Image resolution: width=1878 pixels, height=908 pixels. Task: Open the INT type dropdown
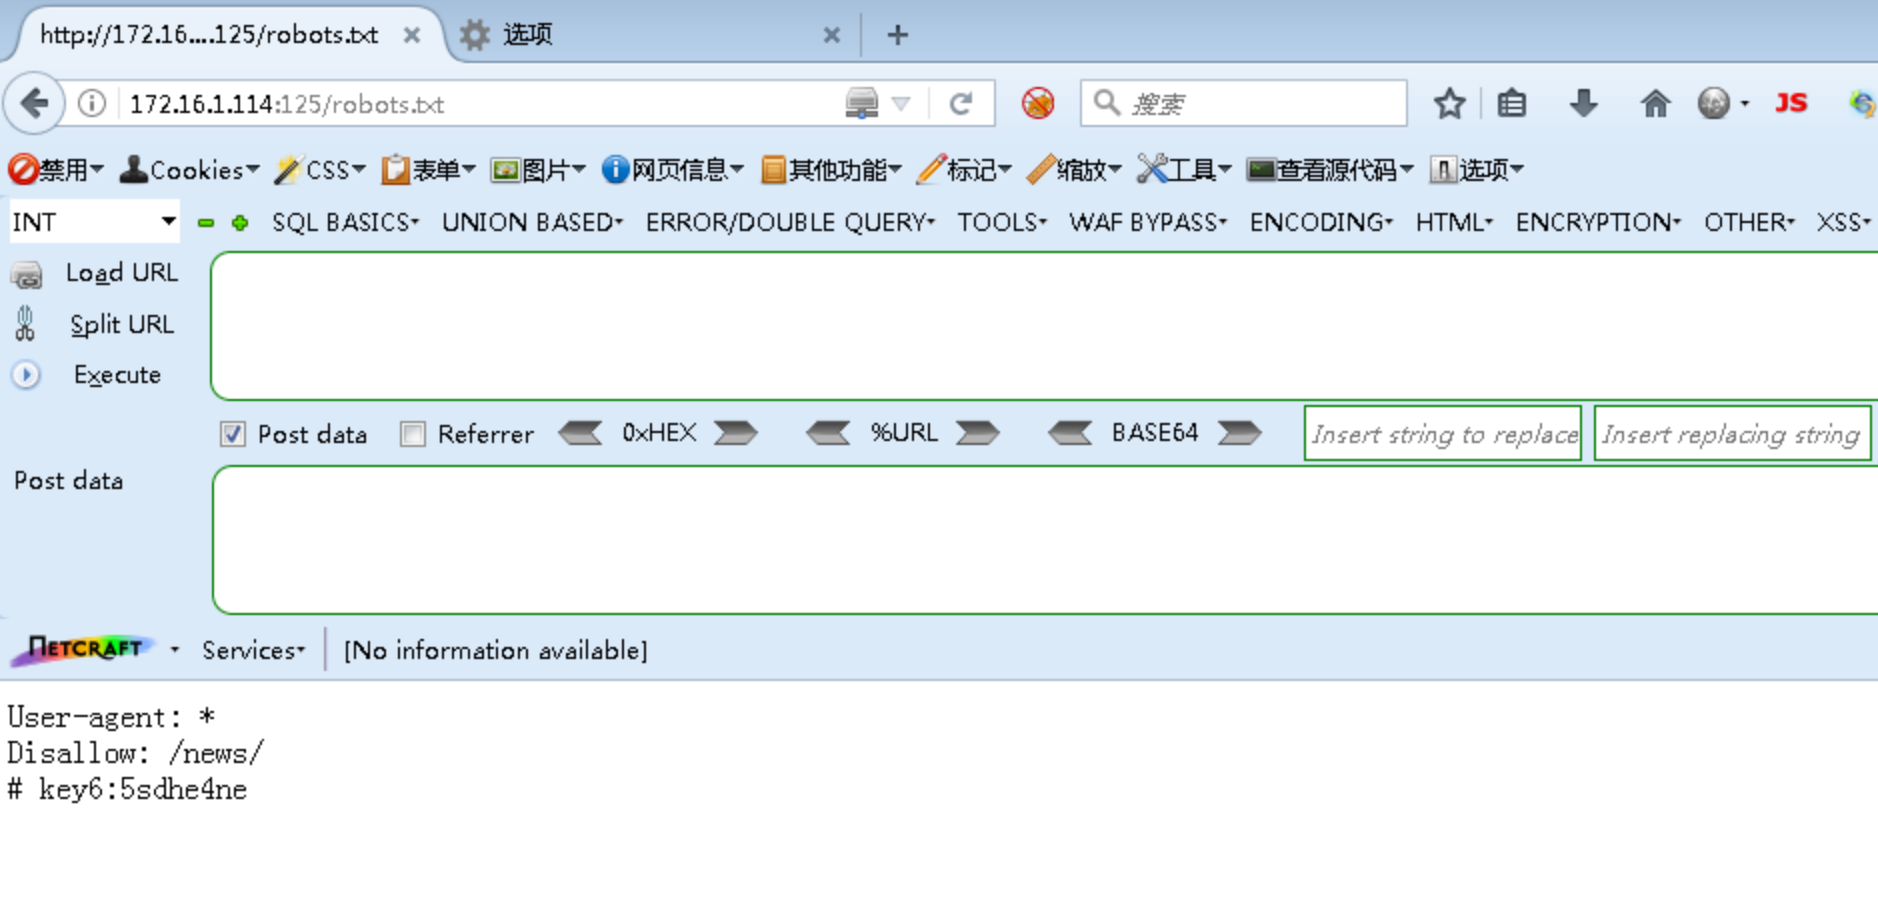click(94, 222)
